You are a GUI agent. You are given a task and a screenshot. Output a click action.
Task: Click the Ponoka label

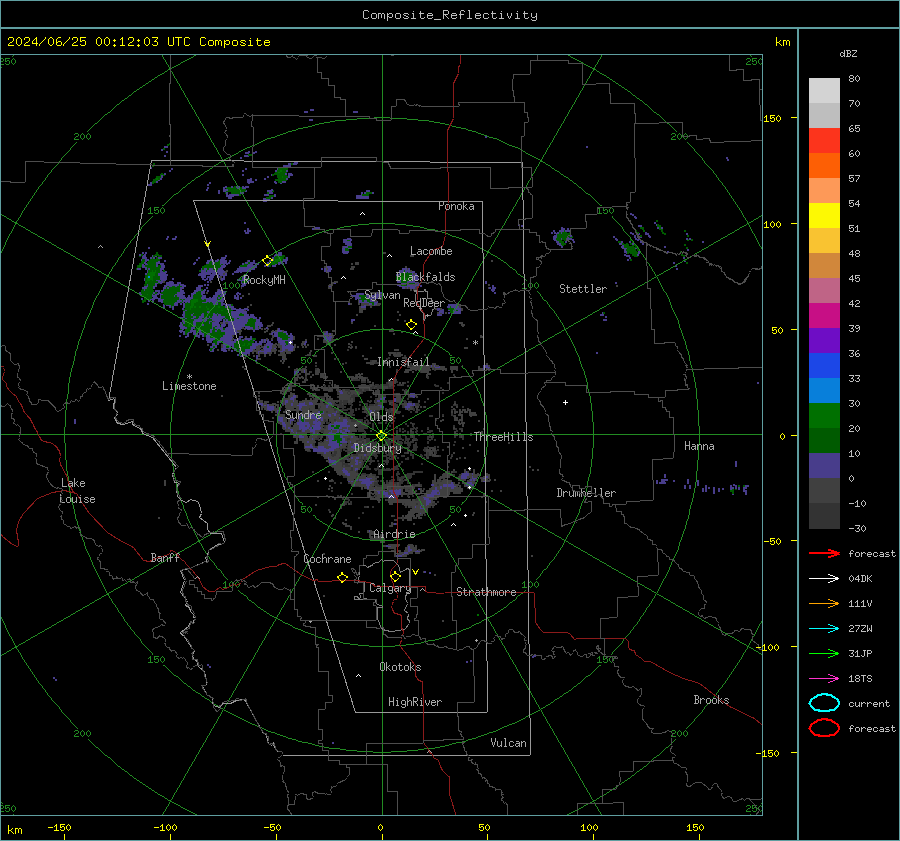pos(456,206)
